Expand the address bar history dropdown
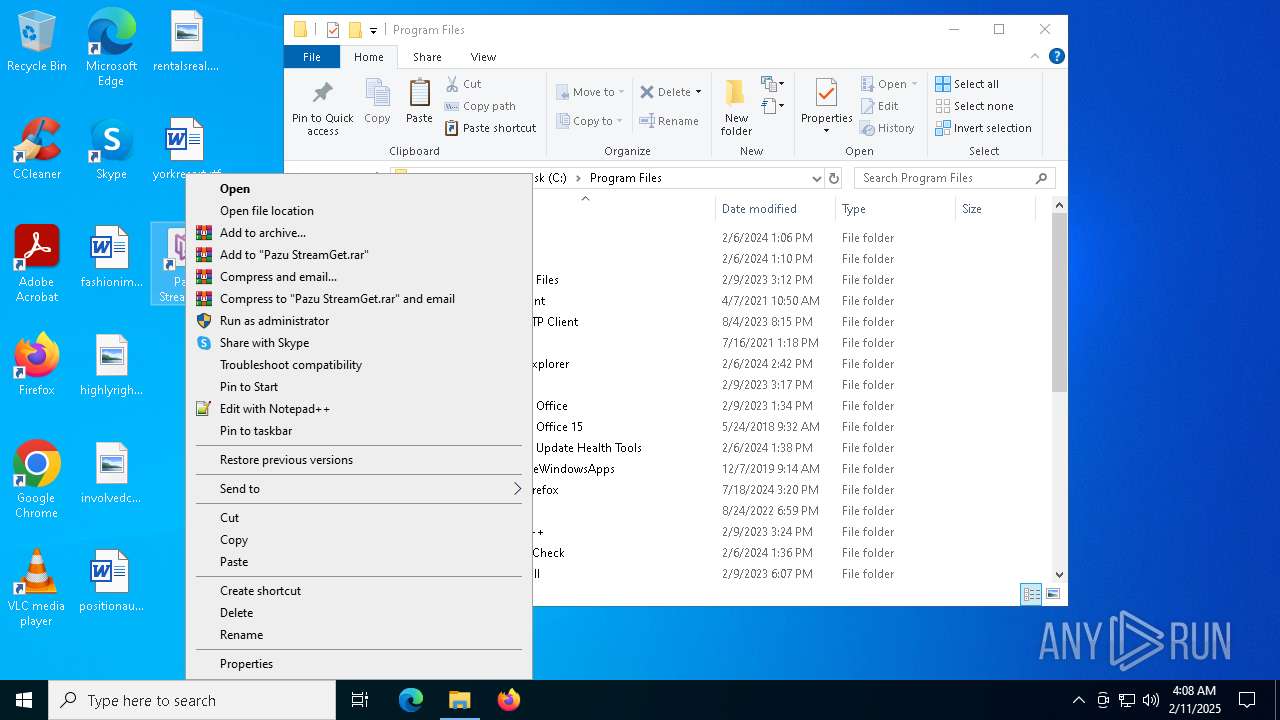The image size is (1280, 720). (x=817, y=178)
